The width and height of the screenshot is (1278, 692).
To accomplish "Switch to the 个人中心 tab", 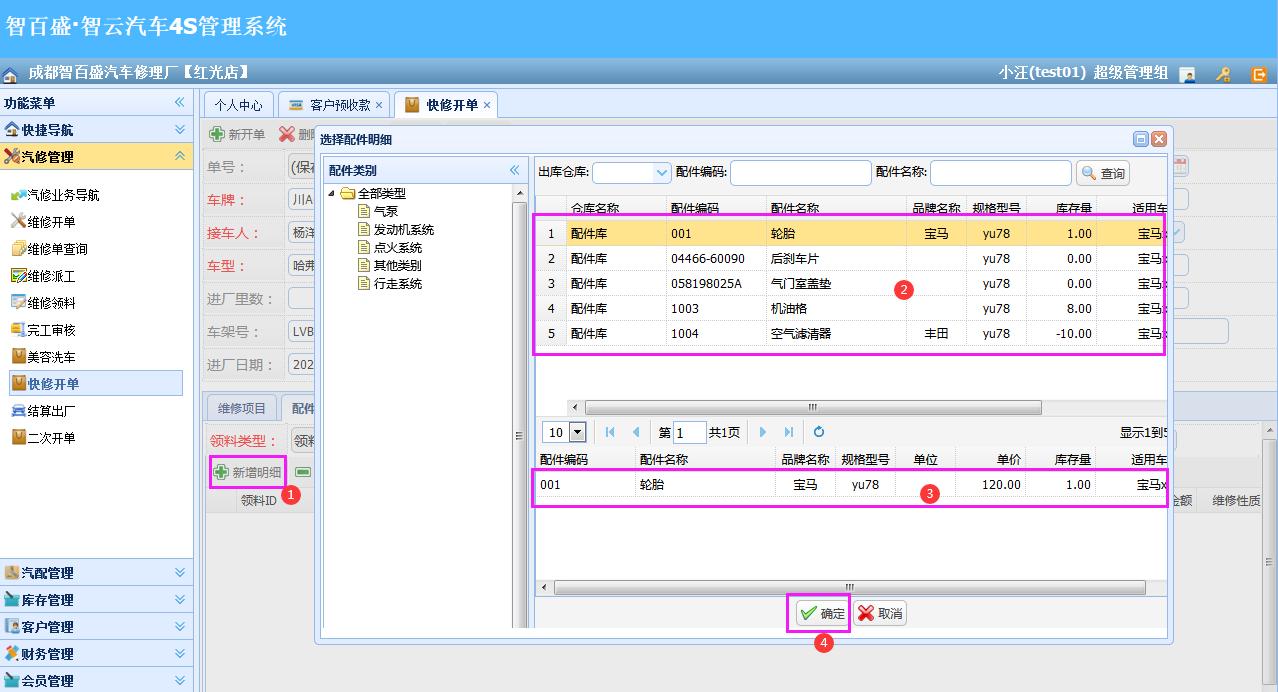I will (x=238, y=103).
